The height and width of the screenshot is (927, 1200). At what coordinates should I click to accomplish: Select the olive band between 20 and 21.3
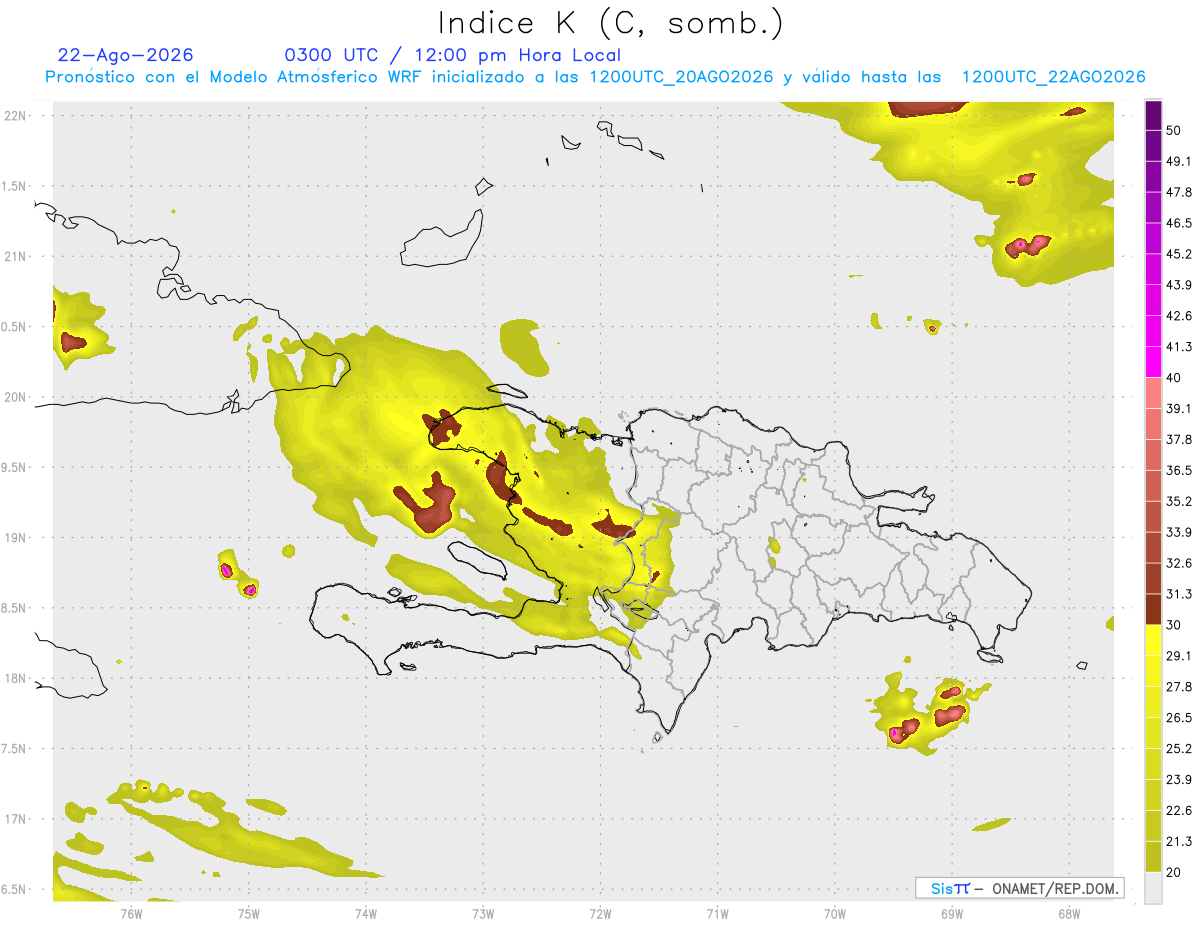click(x=1153, y=856)
